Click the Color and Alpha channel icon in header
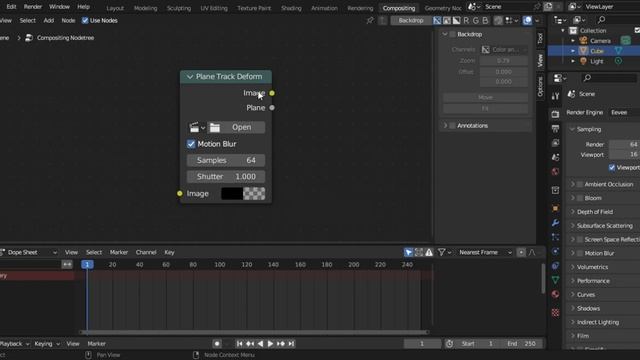The width and height of the screenshot is (640, 360). click(437, 20)
